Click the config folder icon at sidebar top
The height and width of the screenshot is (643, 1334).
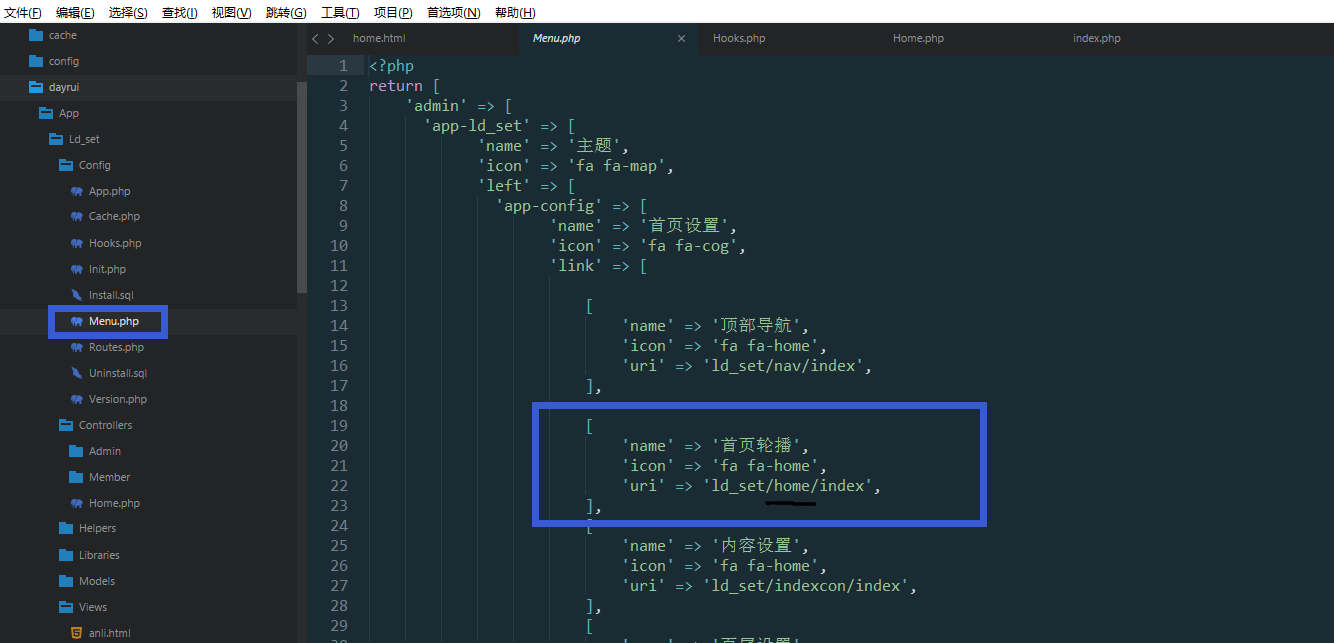36,61
